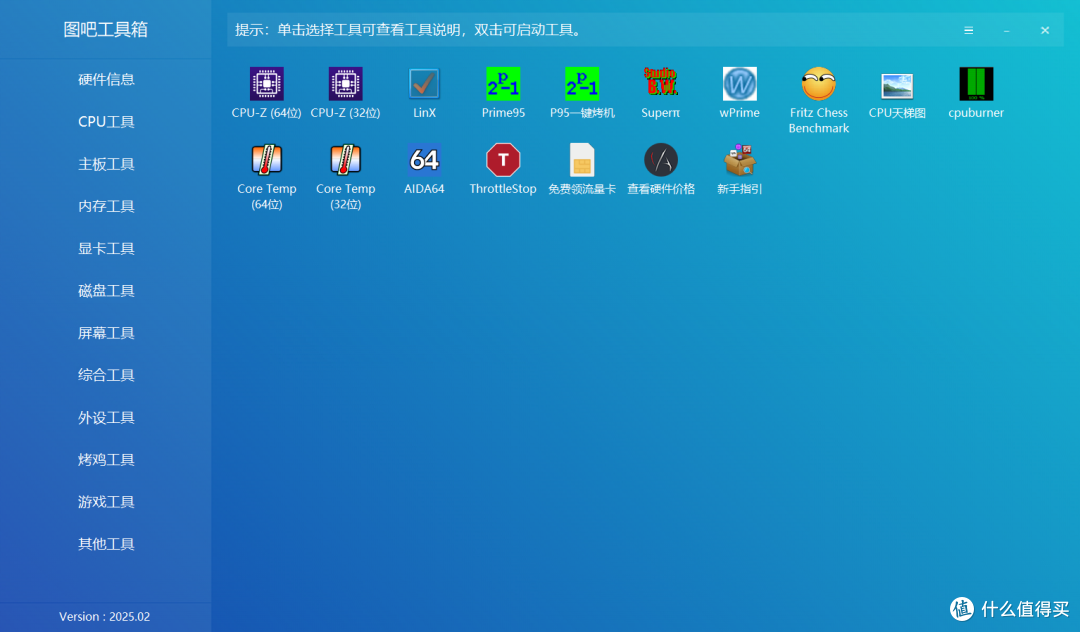Show the 屏幕工具 category

(106, 333)
